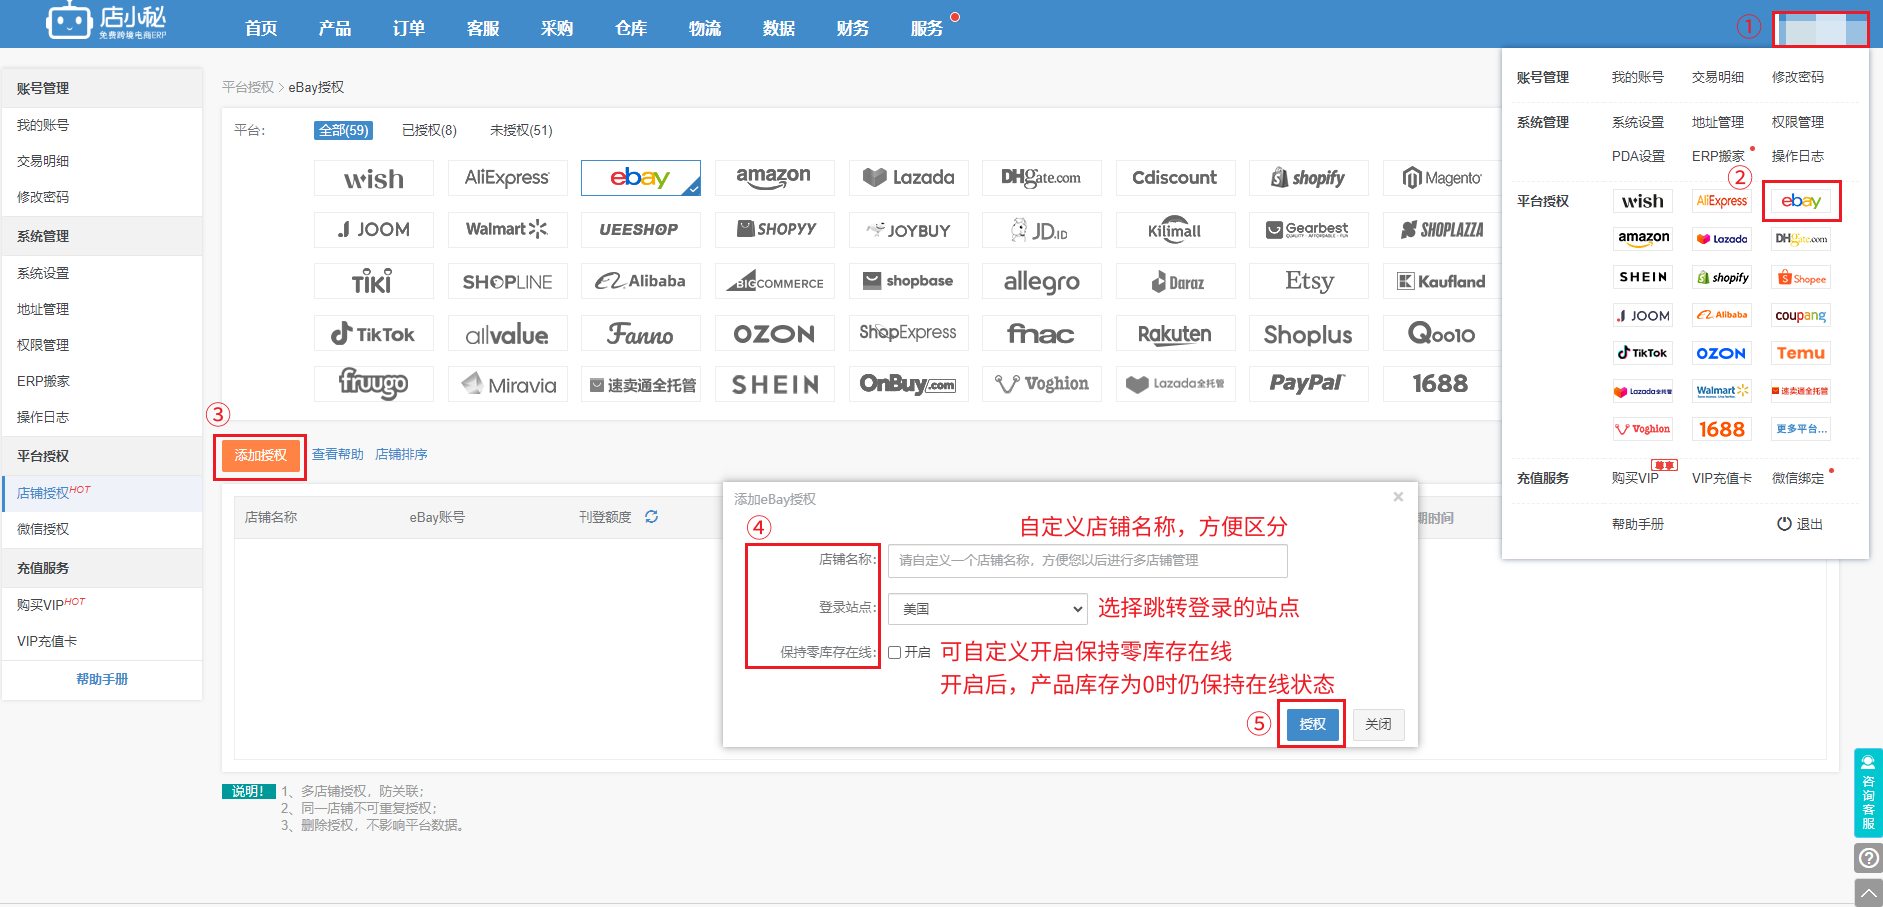
Task: Open coupang logo in the account dropdown panel
Action: click(x=1801, y=315)
